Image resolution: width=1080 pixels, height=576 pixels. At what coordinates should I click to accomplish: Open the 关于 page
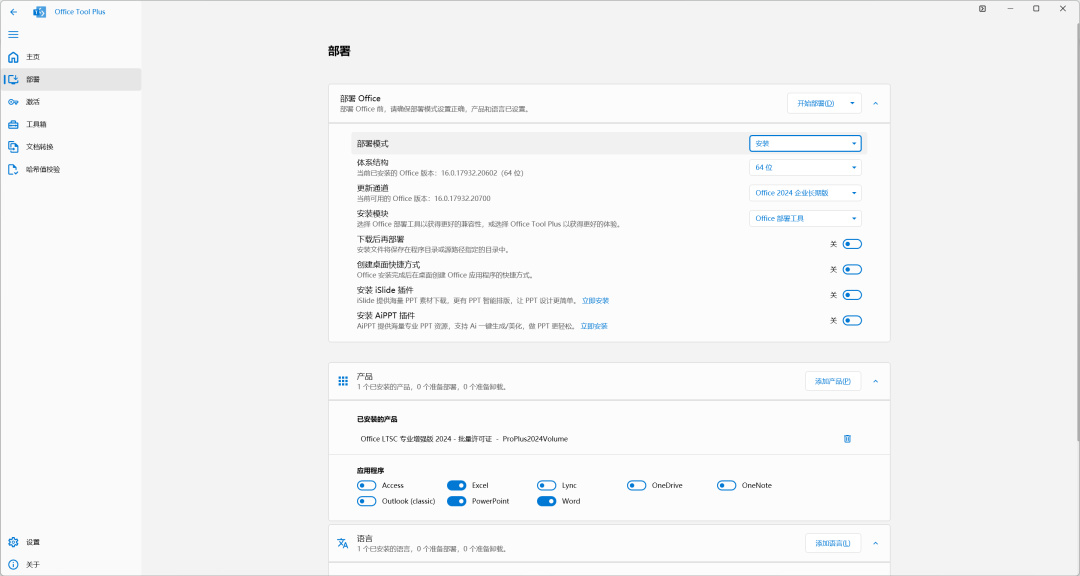(71, 564)
